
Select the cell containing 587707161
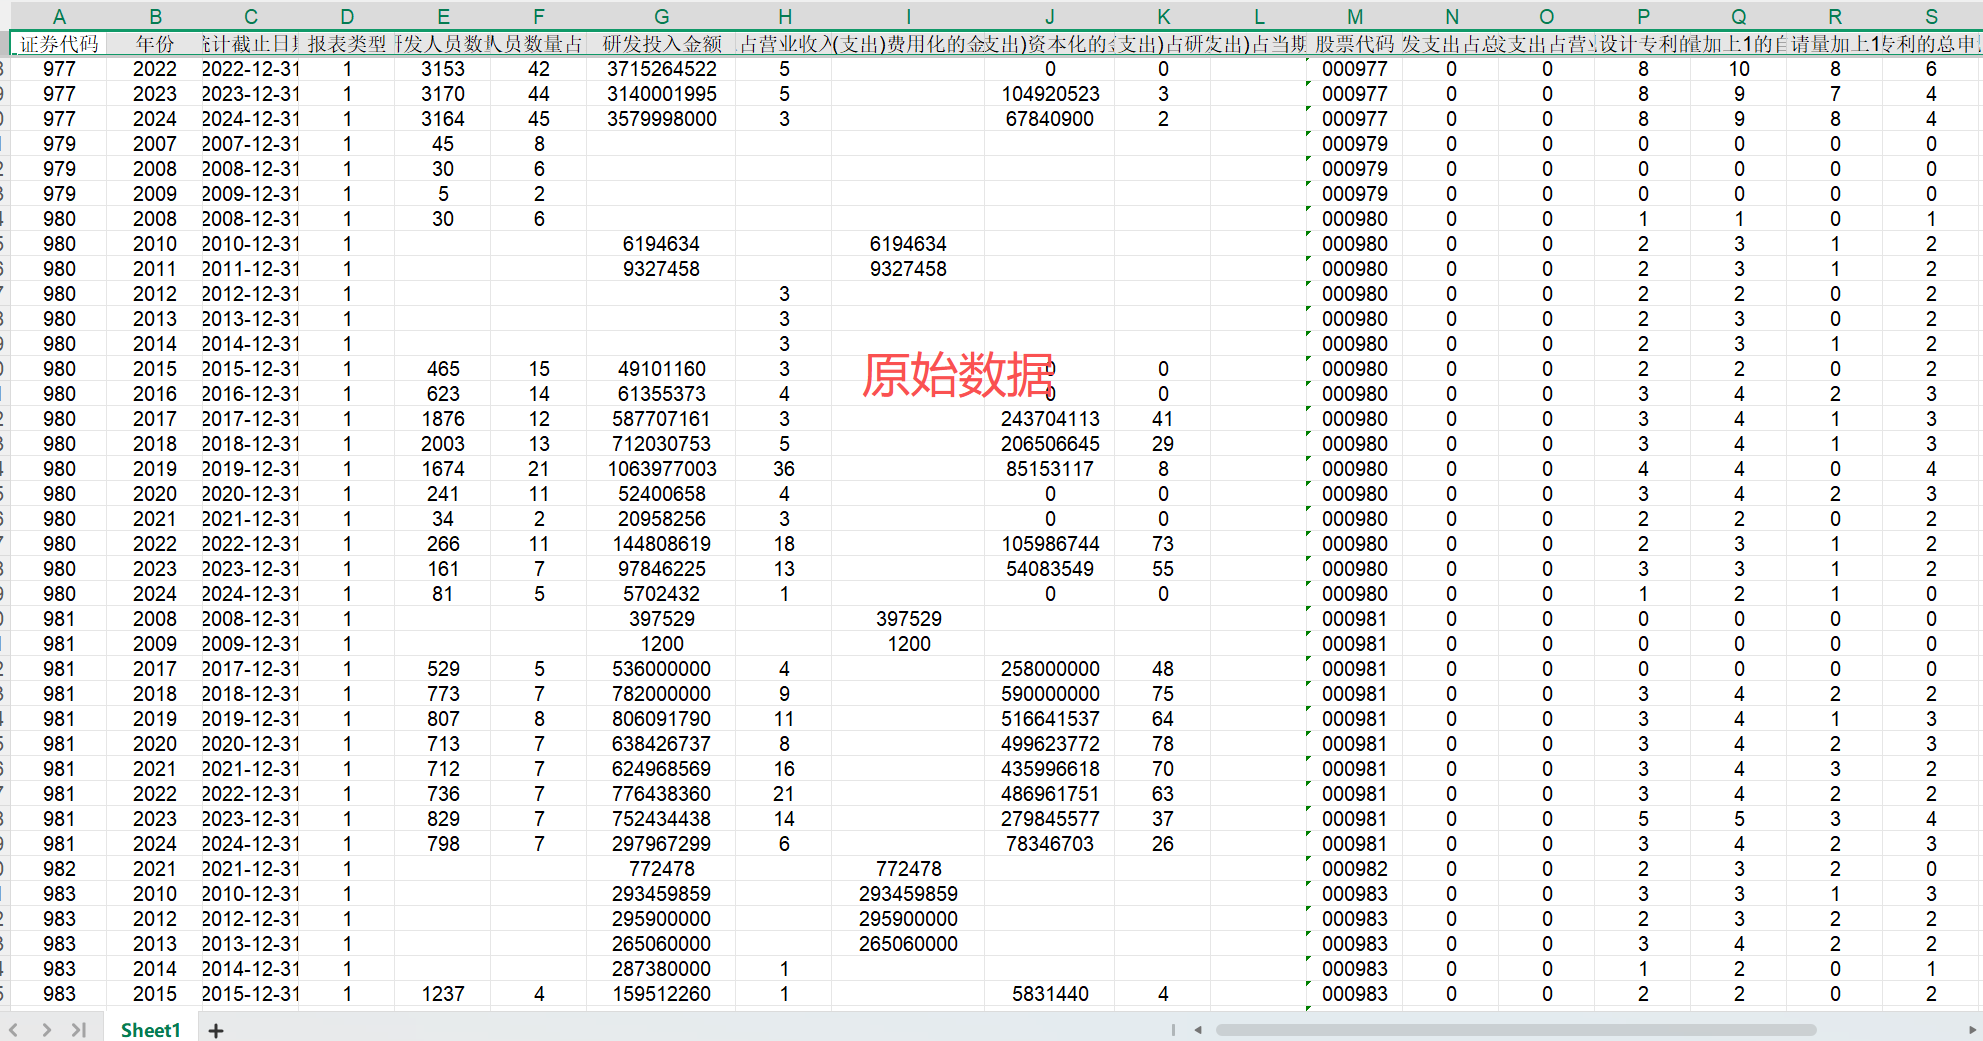pos(661,419)
